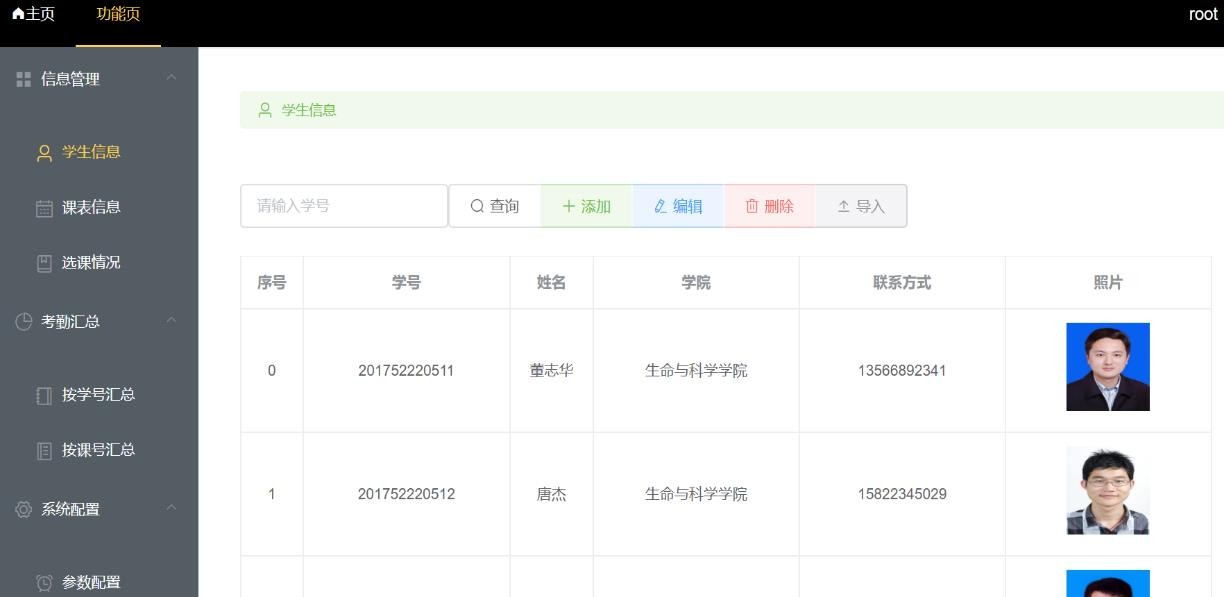1224x597 pixels.
Task: Click the plus icon in 添加 button
Action: point(569,206)
